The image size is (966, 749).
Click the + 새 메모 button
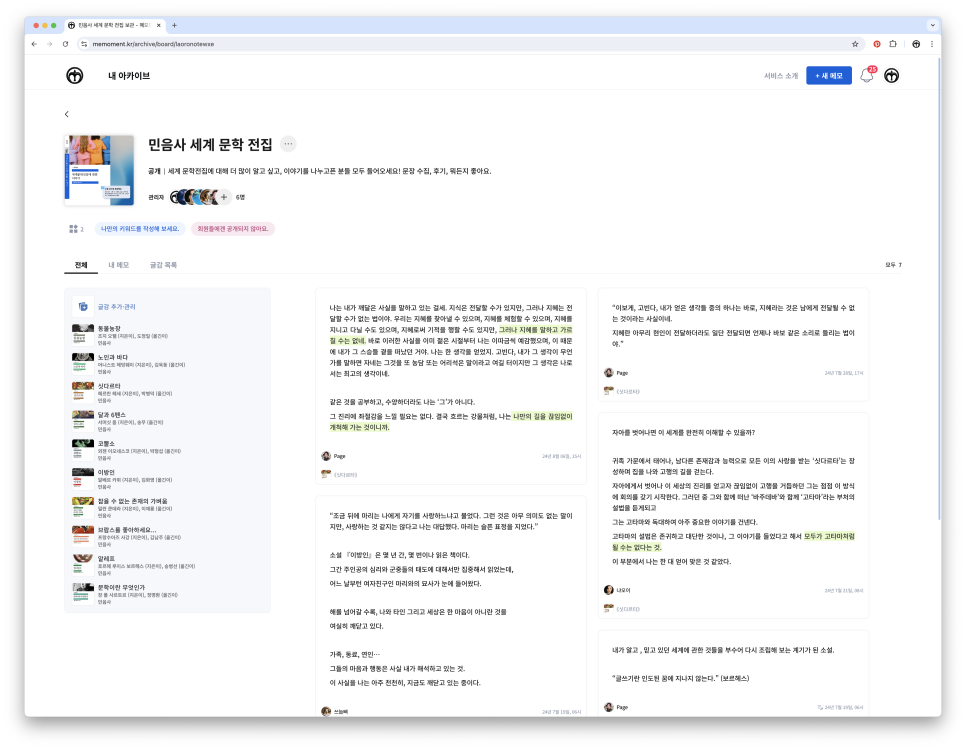click(x=829, y=76)
